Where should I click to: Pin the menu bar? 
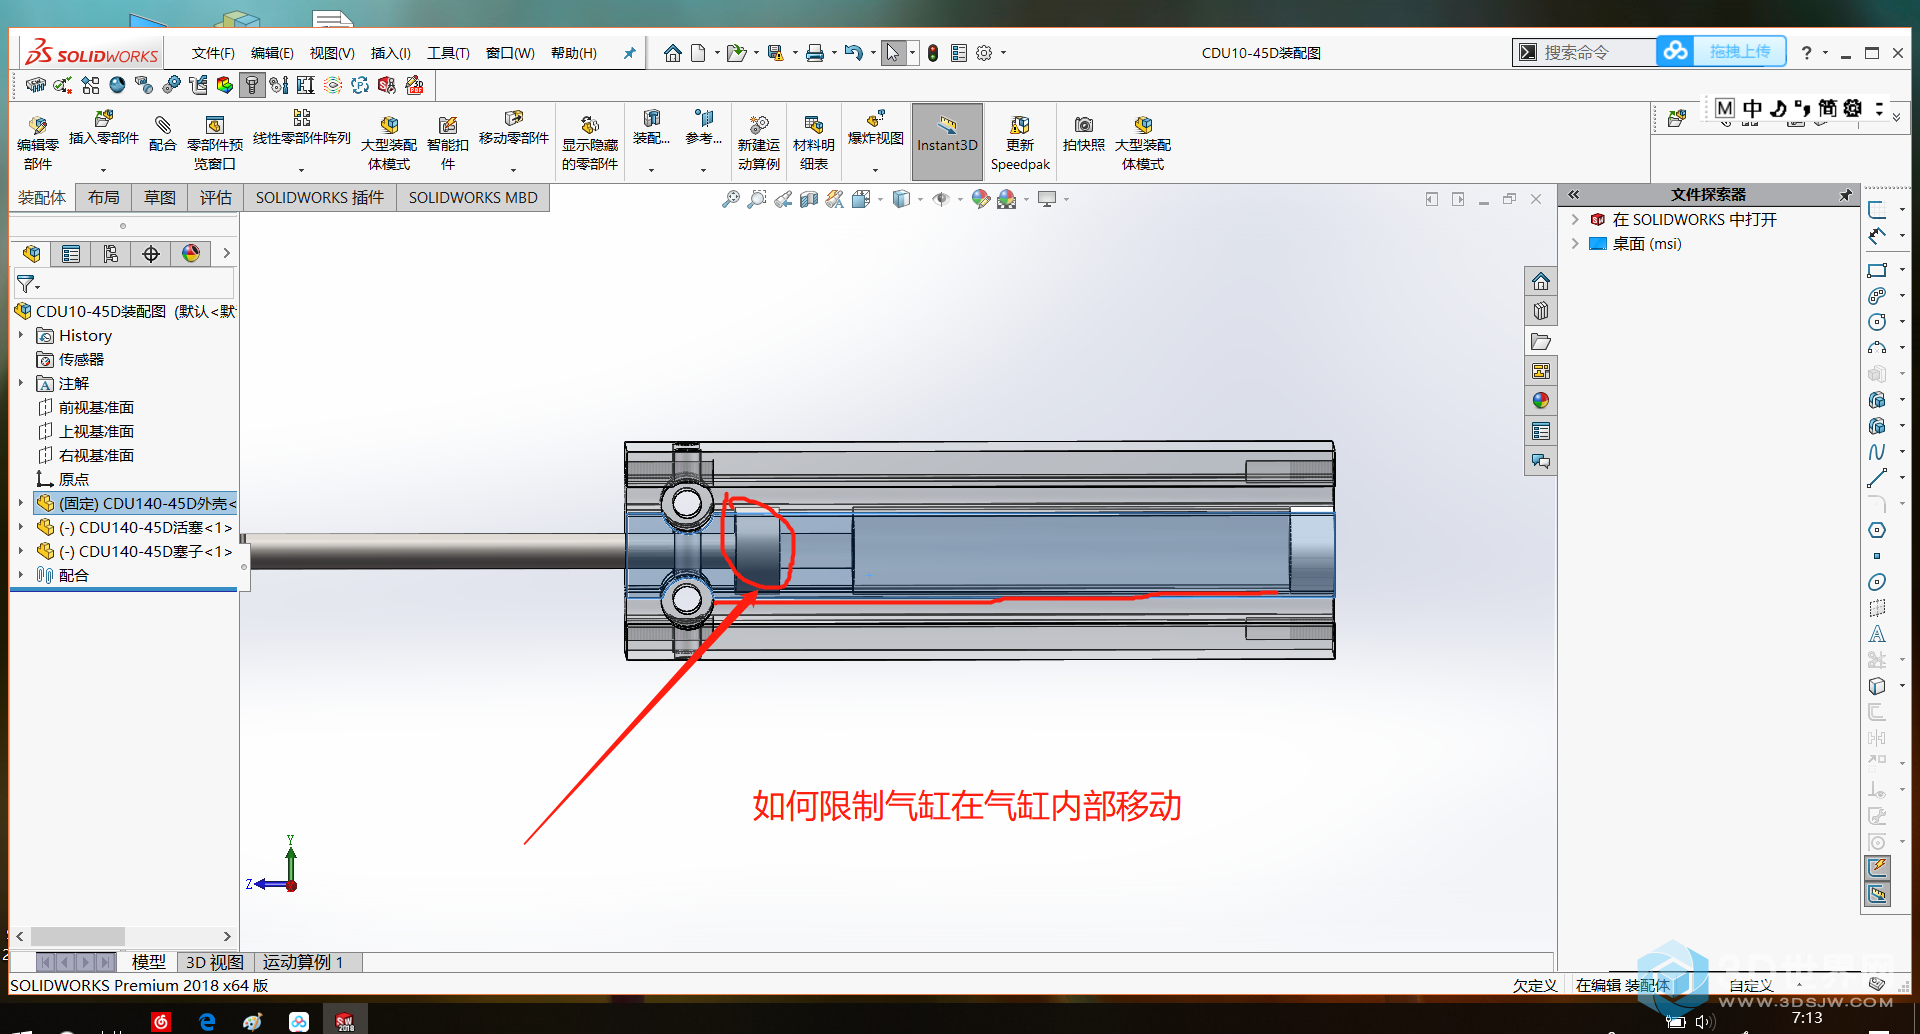point(629,53)
